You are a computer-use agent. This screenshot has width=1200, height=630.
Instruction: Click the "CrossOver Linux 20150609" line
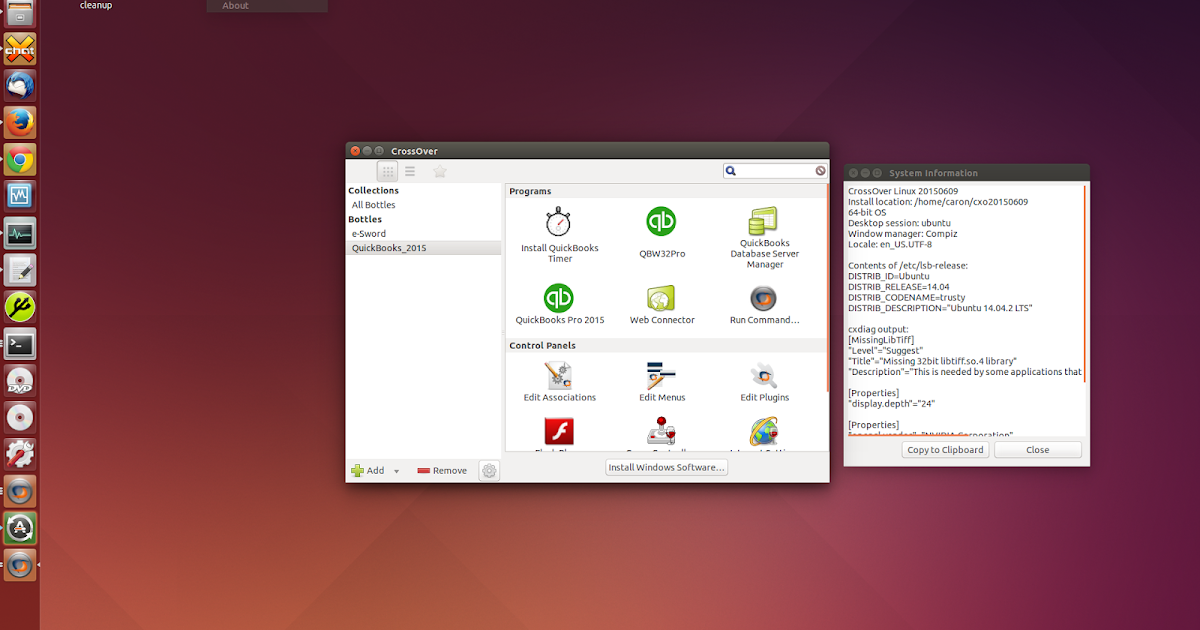tap(902, 190)
